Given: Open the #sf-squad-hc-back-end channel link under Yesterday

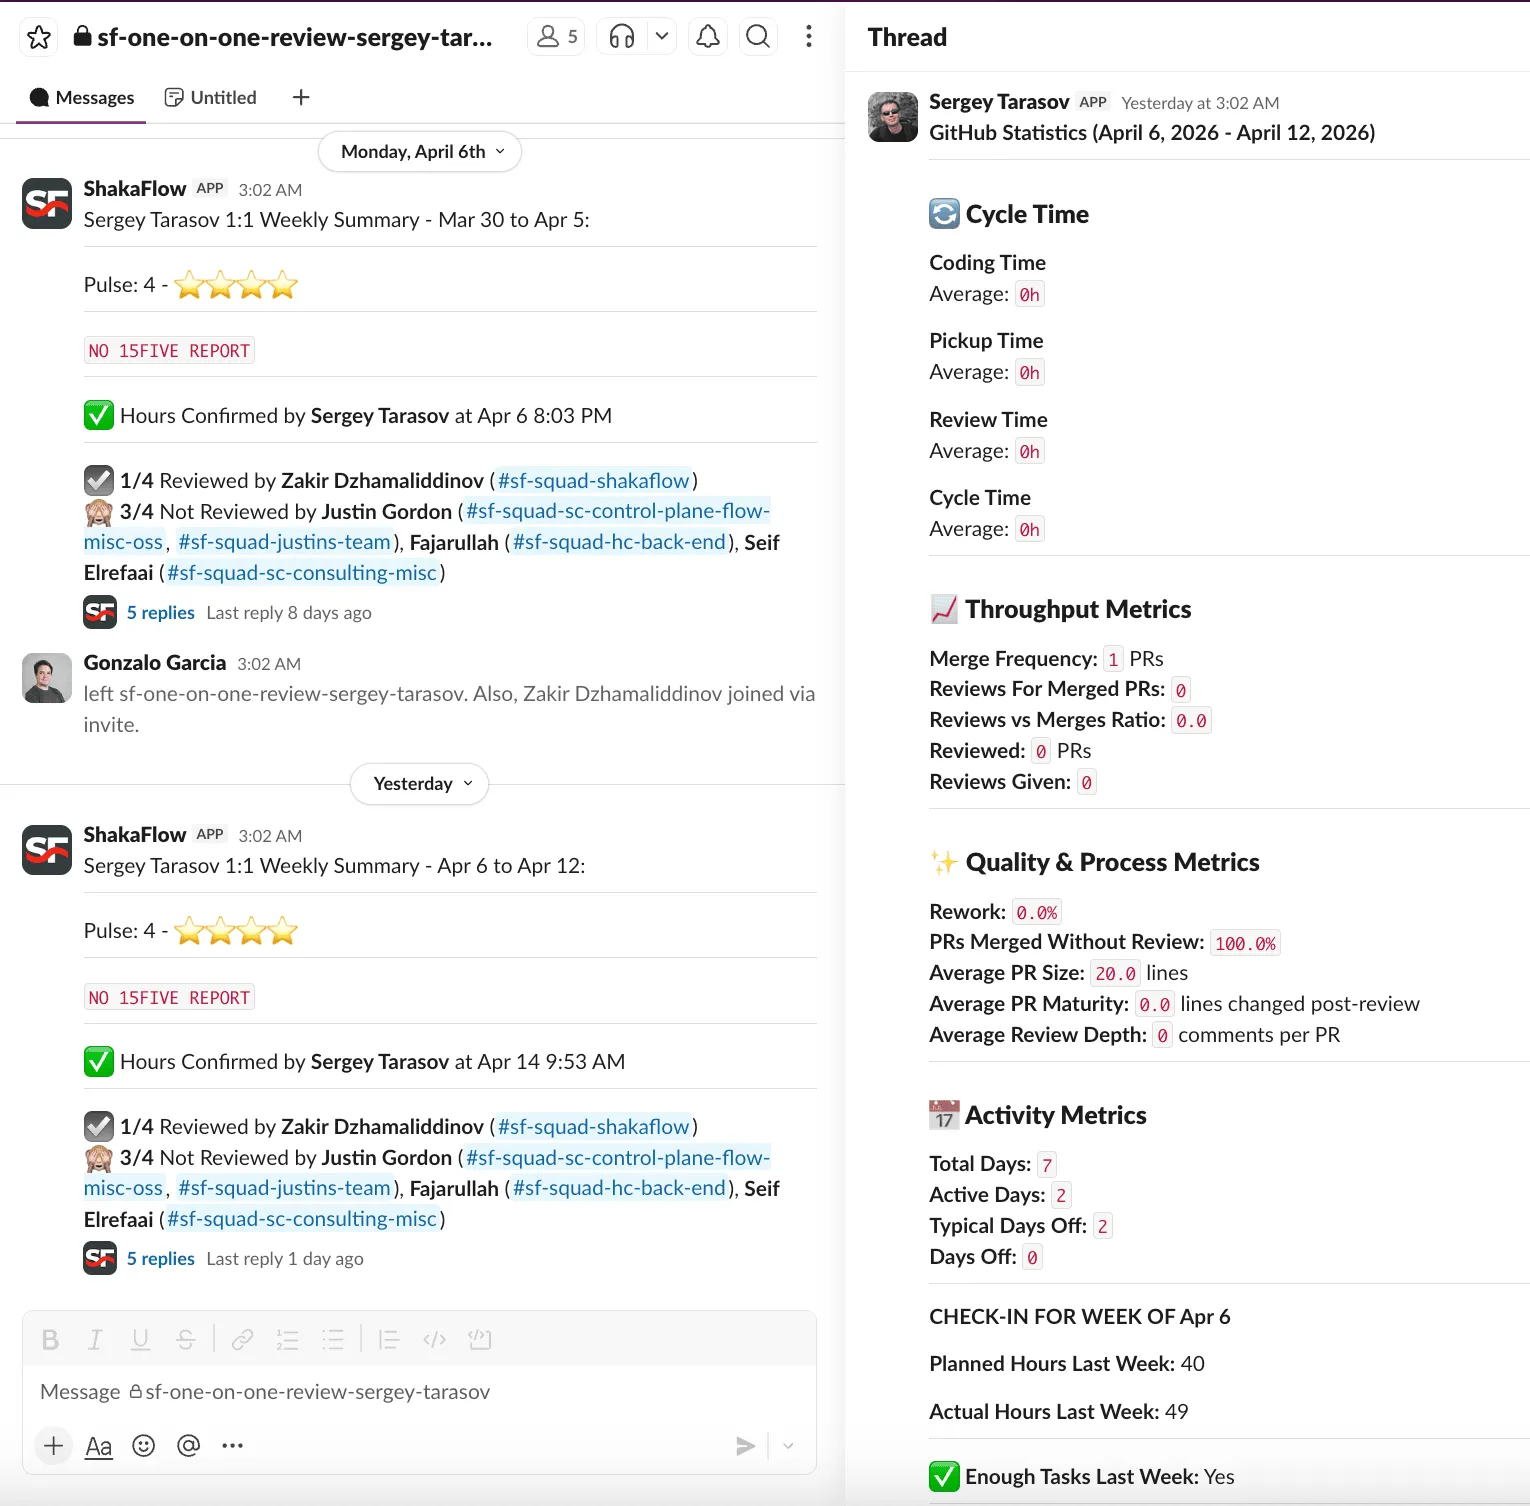Looking at the screenshot, I should [619, 1189].
